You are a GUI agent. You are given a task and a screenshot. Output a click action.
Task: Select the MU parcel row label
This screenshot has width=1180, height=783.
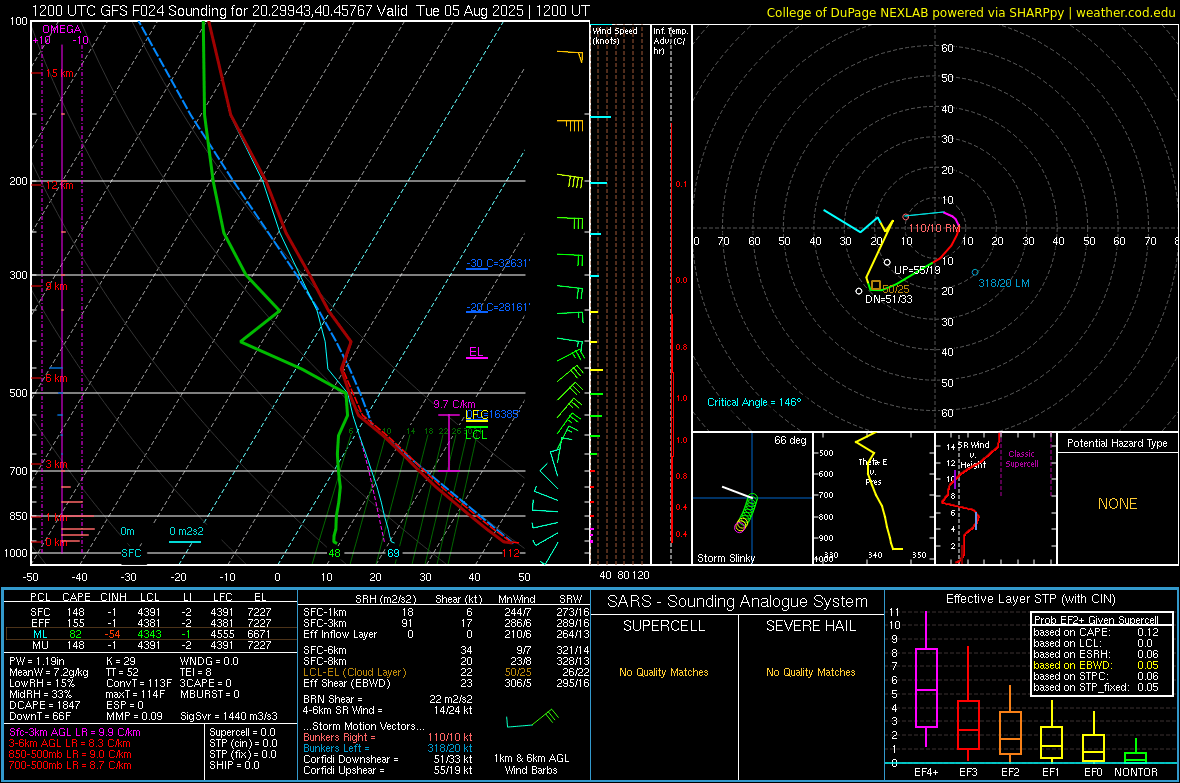tap(40, 644)
